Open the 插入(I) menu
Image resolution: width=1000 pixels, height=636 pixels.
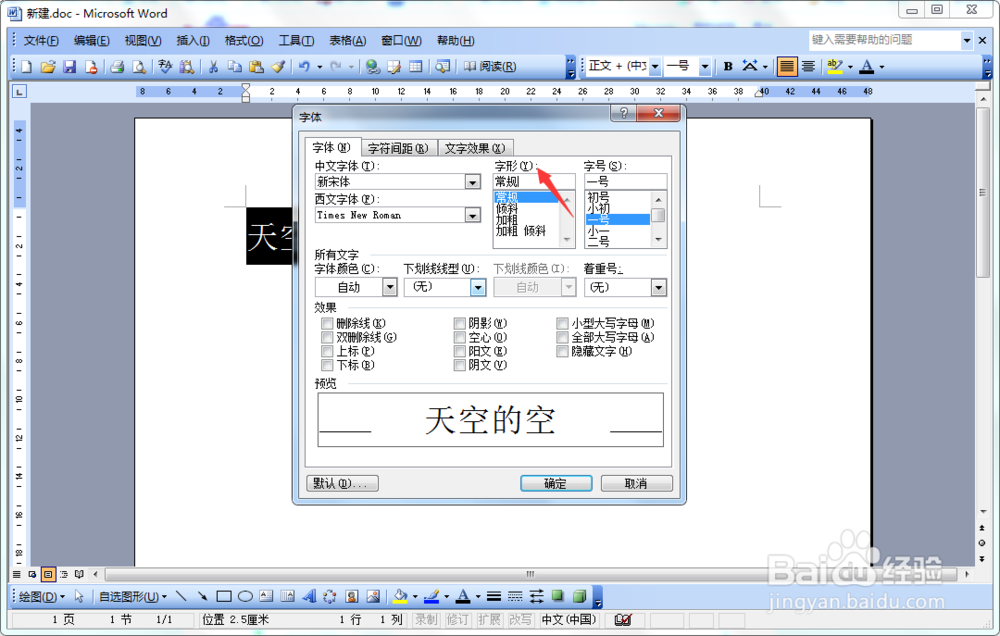coord(193,41)
